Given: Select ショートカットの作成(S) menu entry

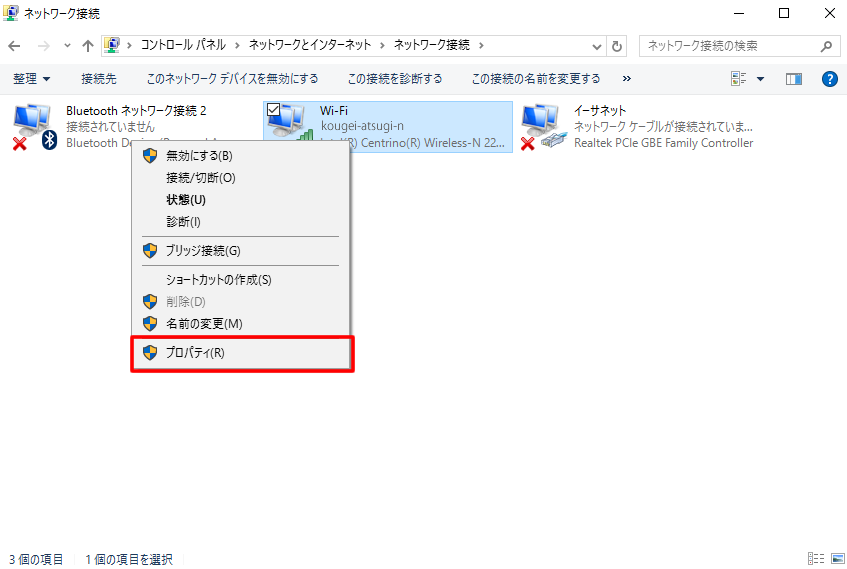Looking at the screenshot, I should click(241, 280).
